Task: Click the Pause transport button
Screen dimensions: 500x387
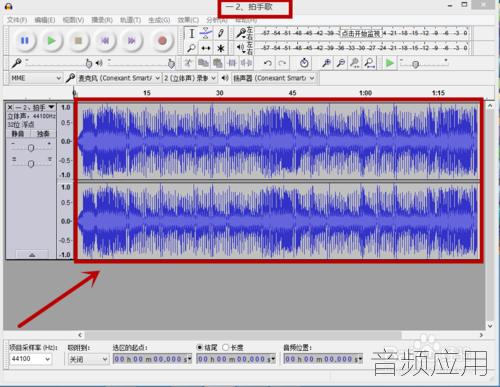Action: [25, 41]
